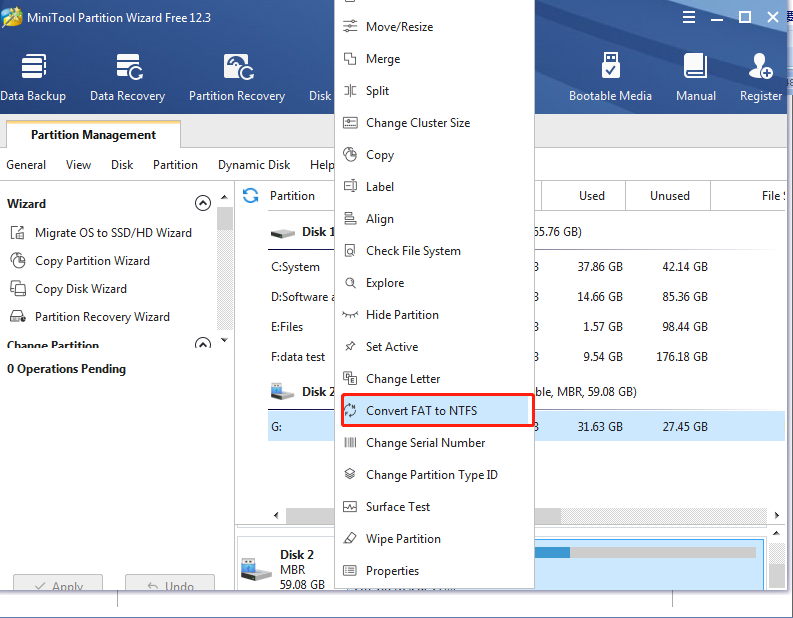The image size is (793, 618).
Task: Click the Unused column header
Action: pyautogui.click(x=669, y=195)
